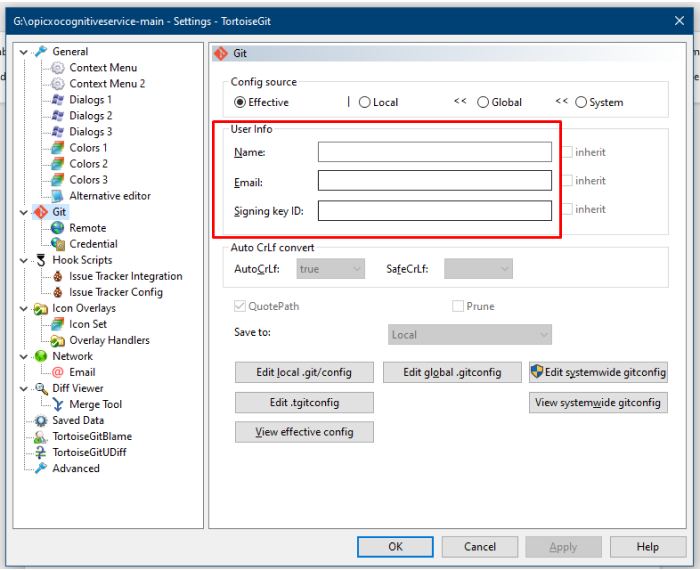Select the Effective config source radio
The height and width of the screenshot is (570, 700).
click(x=240, y=102)
